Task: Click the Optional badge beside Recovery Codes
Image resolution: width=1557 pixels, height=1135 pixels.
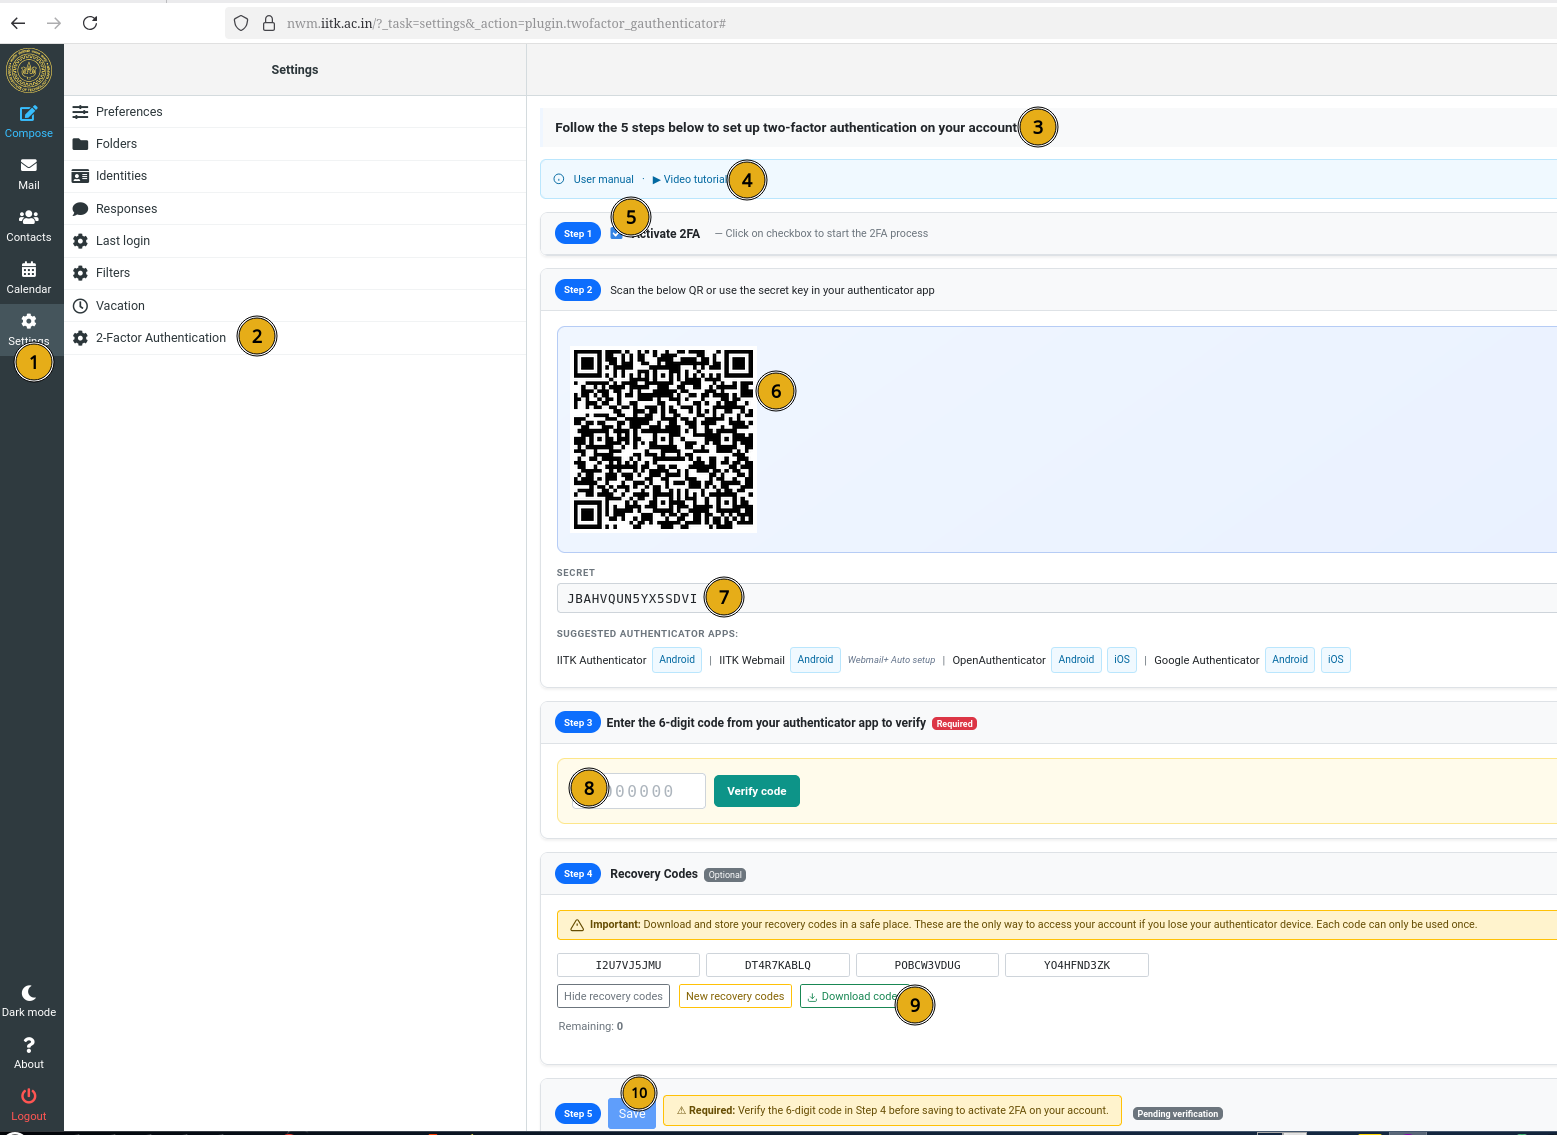Action: [x=725, y=875]
